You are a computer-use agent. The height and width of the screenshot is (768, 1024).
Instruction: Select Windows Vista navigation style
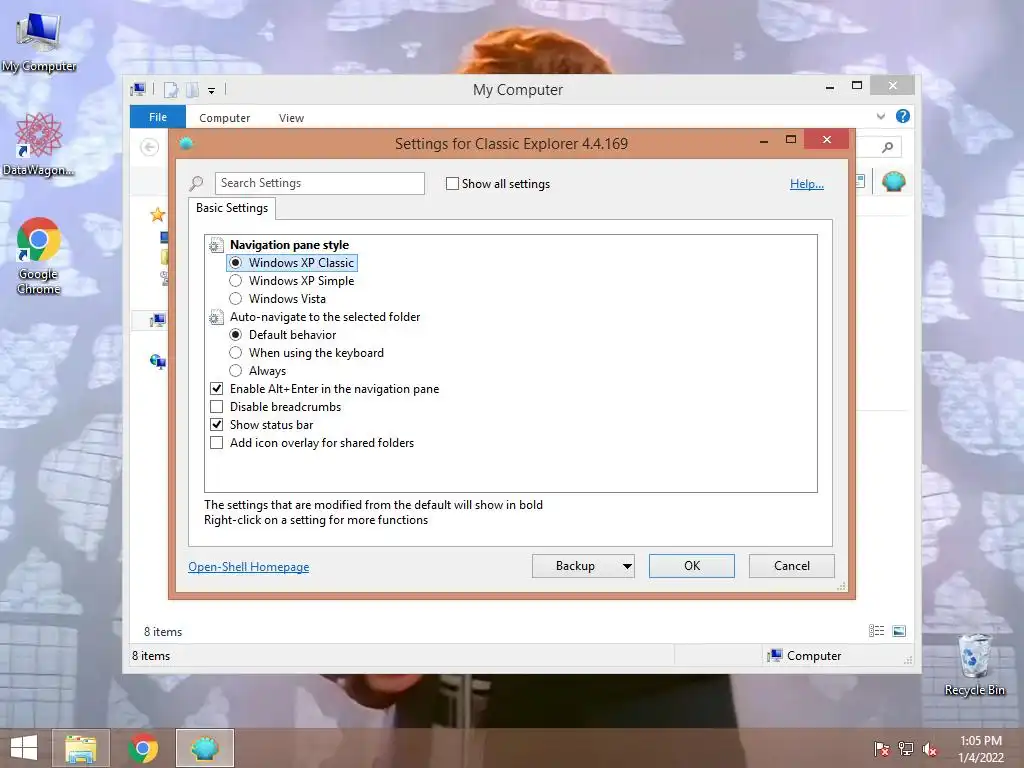click(236, 298)
